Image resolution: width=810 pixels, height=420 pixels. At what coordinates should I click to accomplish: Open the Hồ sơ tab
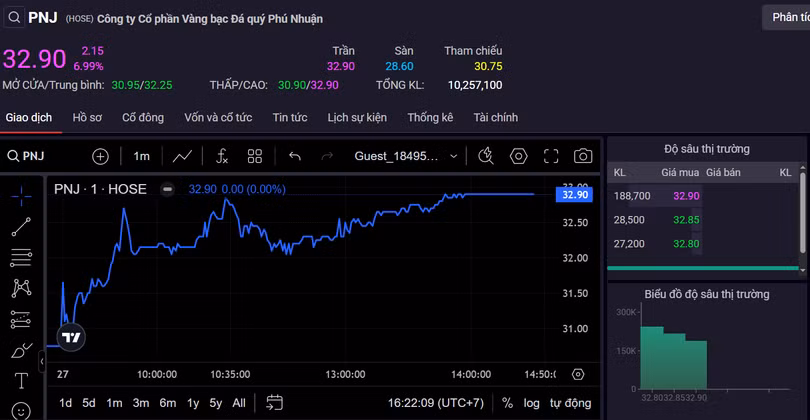(87, 118)
